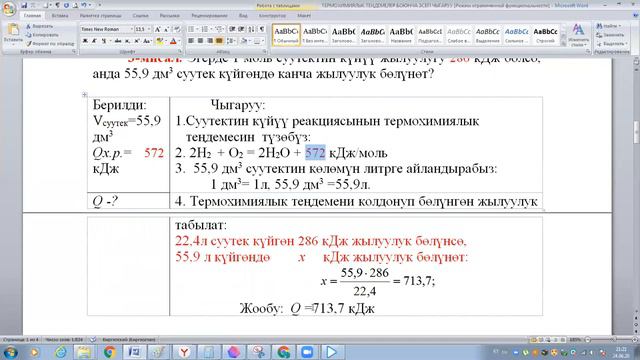This screenshot has height=360, width=640.
Task: Open the line spacing menu
Action: (231, 41)
